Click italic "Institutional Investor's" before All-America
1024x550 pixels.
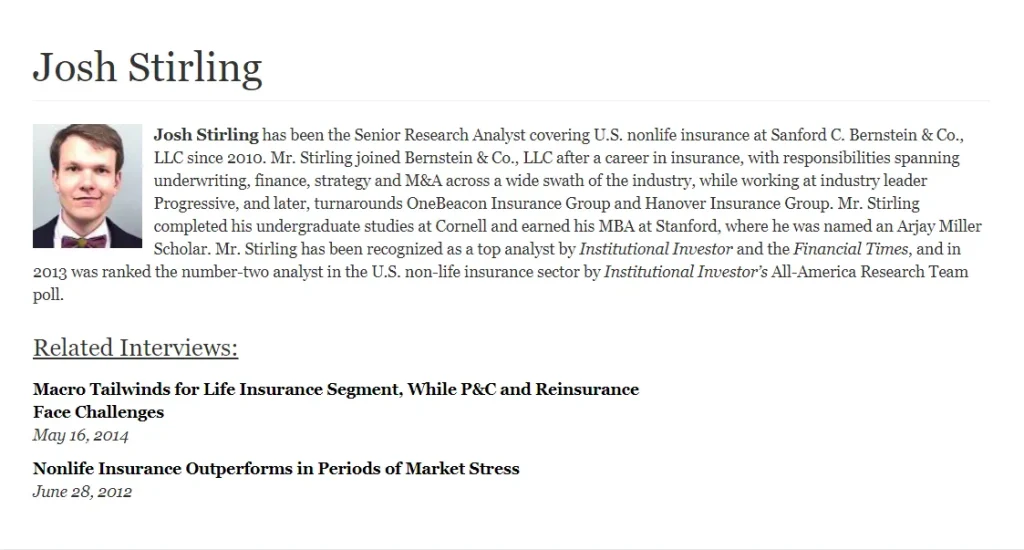pos(686,272)
